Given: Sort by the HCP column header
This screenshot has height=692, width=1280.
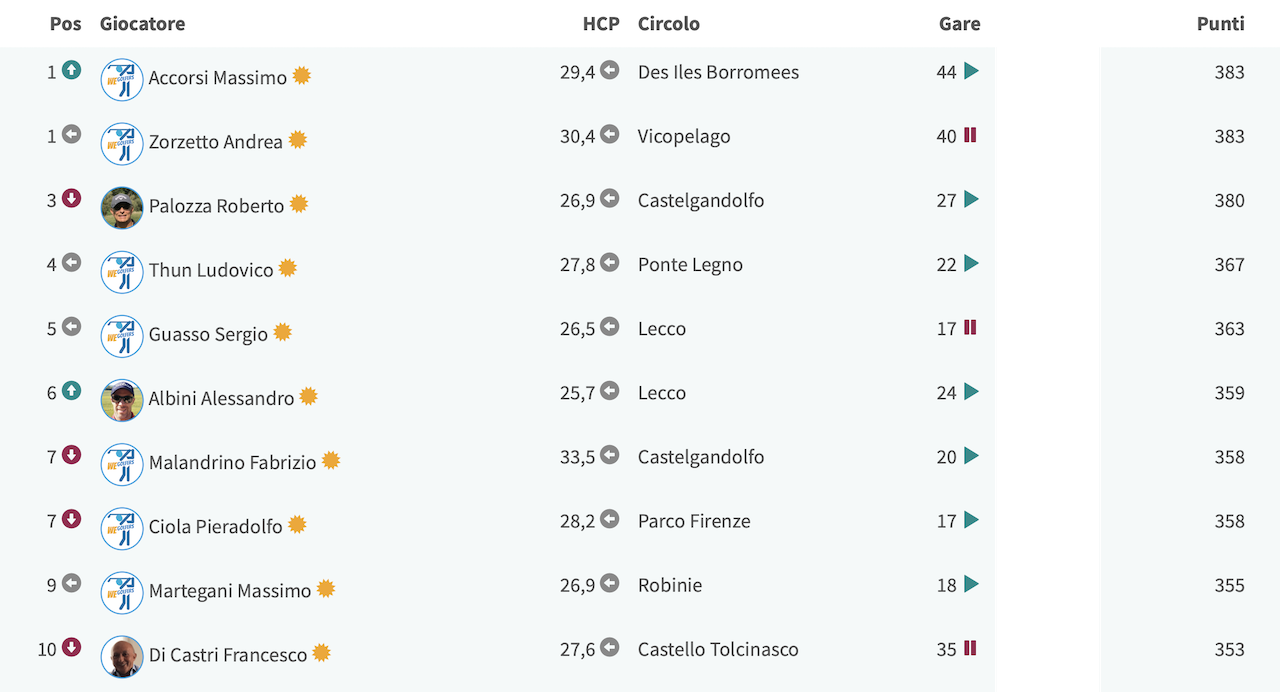Looking at the screenshot, I should point(601,24).
